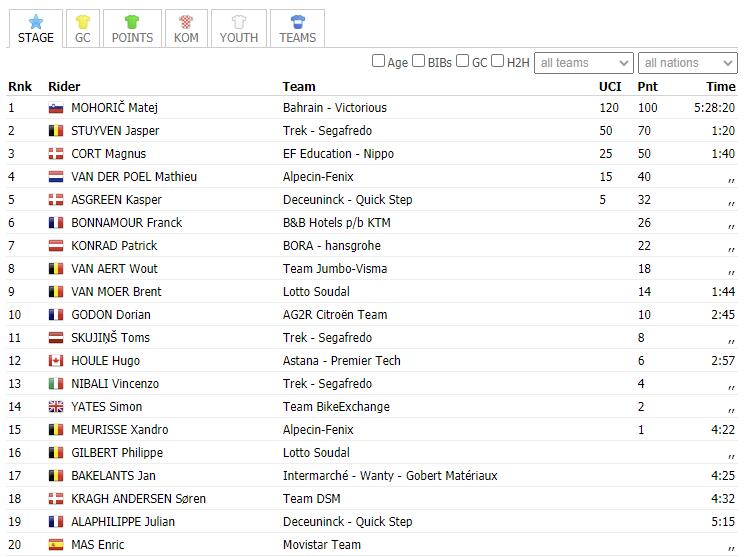Open team Team BikeExchange
752x557 pixels.
336,407
